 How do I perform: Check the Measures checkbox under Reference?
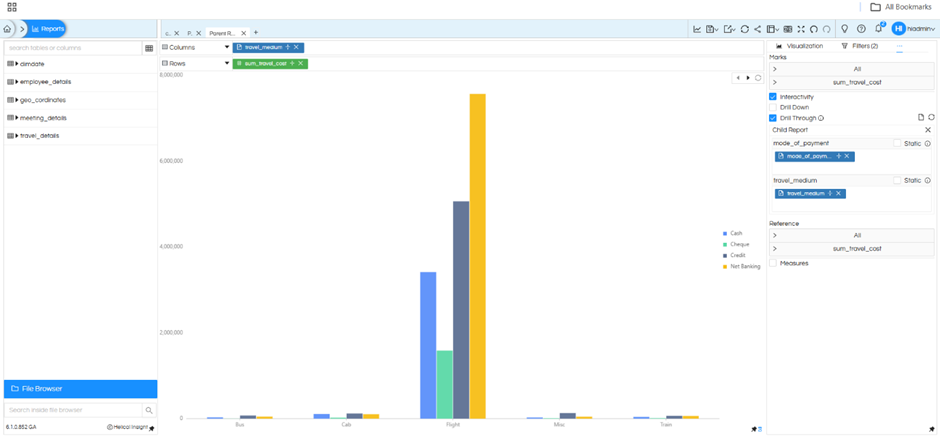pyautogui.click(x=774, y=263)
